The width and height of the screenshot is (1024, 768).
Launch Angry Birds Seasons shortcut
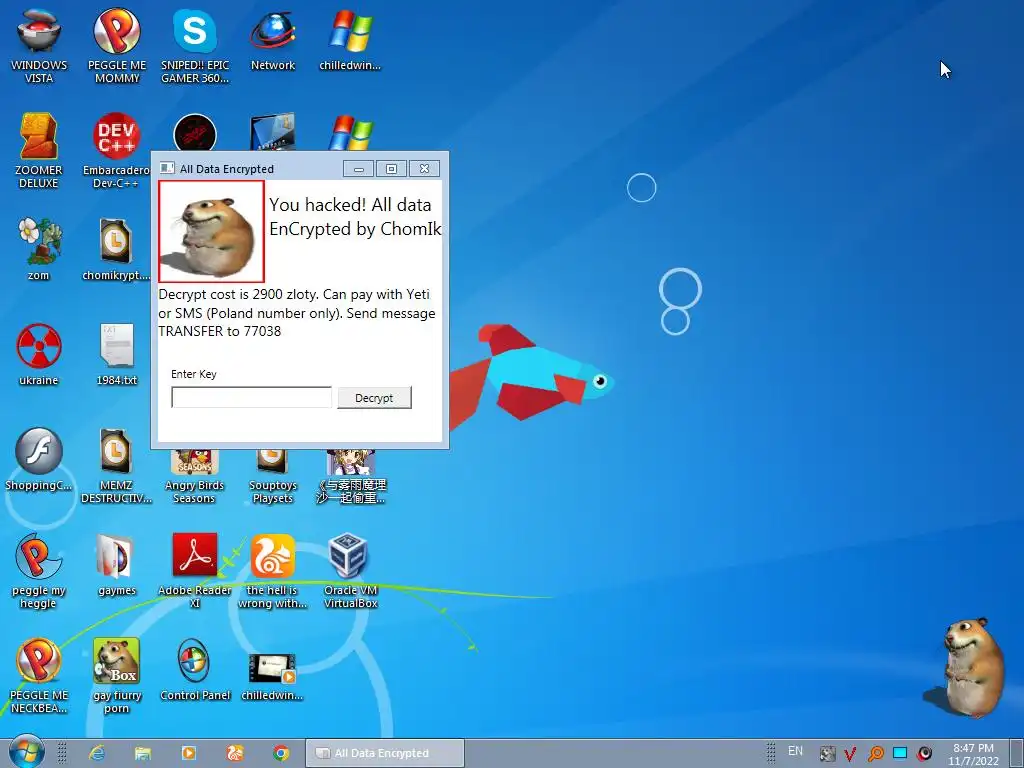pyautogui.click(x=194, y=477)
